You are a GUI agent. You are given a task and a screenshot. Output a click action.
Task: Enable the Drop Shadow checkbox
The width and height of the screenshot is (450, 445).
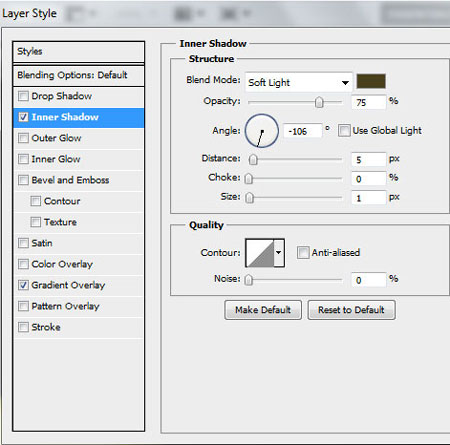[23, 96]
